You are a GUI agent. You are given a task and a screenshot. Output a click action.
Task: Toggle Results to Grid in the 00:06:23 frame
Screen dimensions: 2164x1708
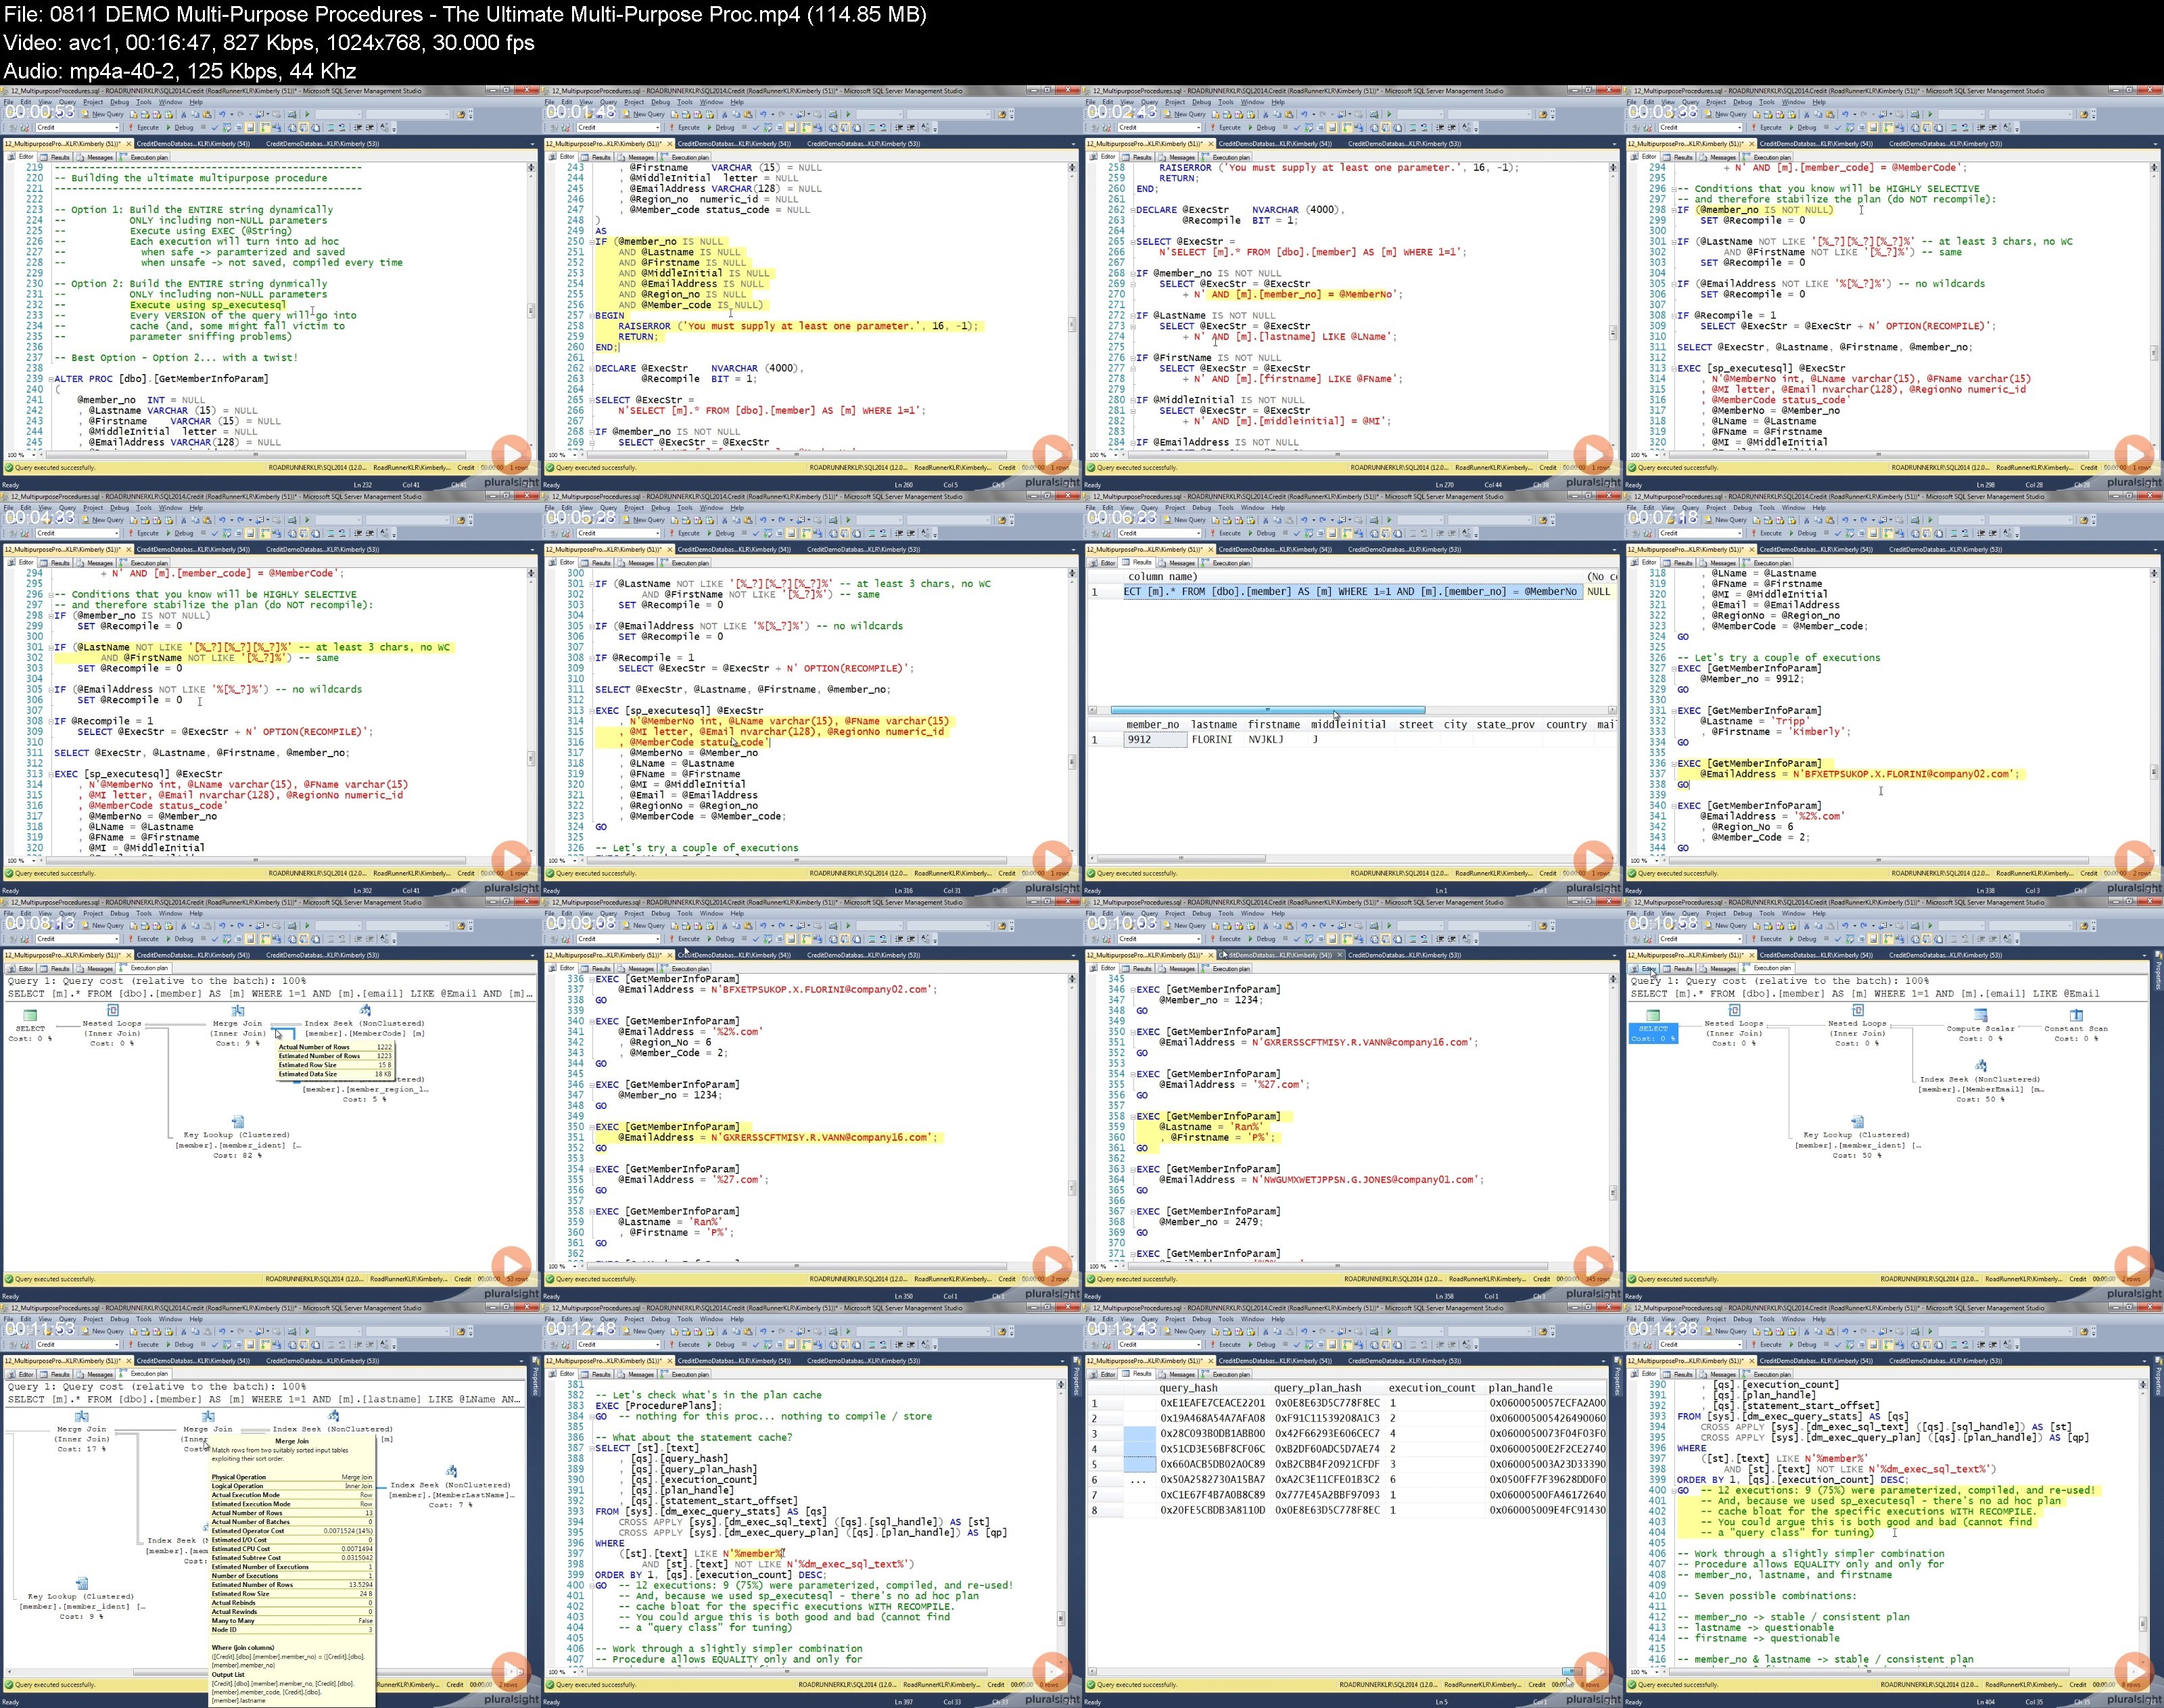coord(1385,533)
